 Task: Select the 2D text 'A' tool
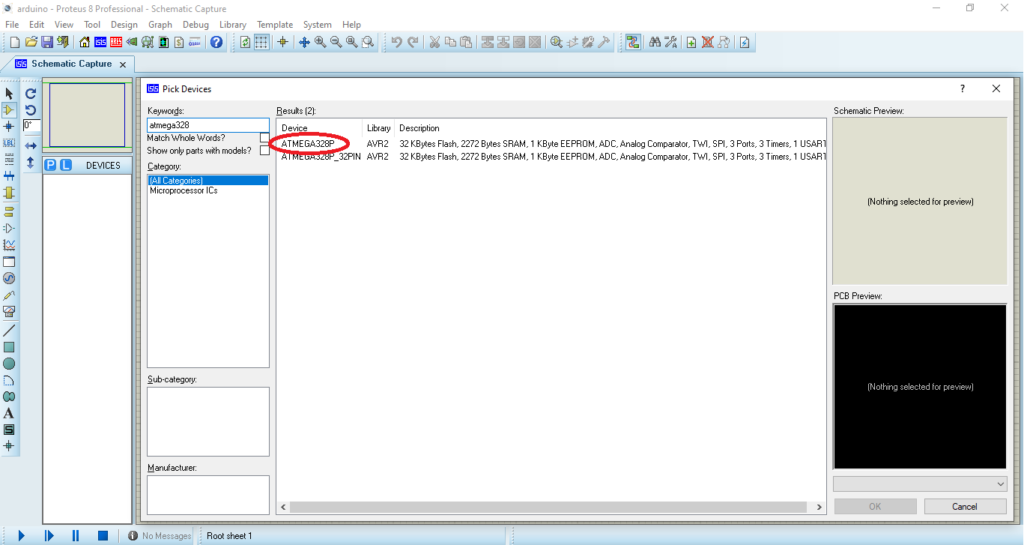(x=9, y=413)
